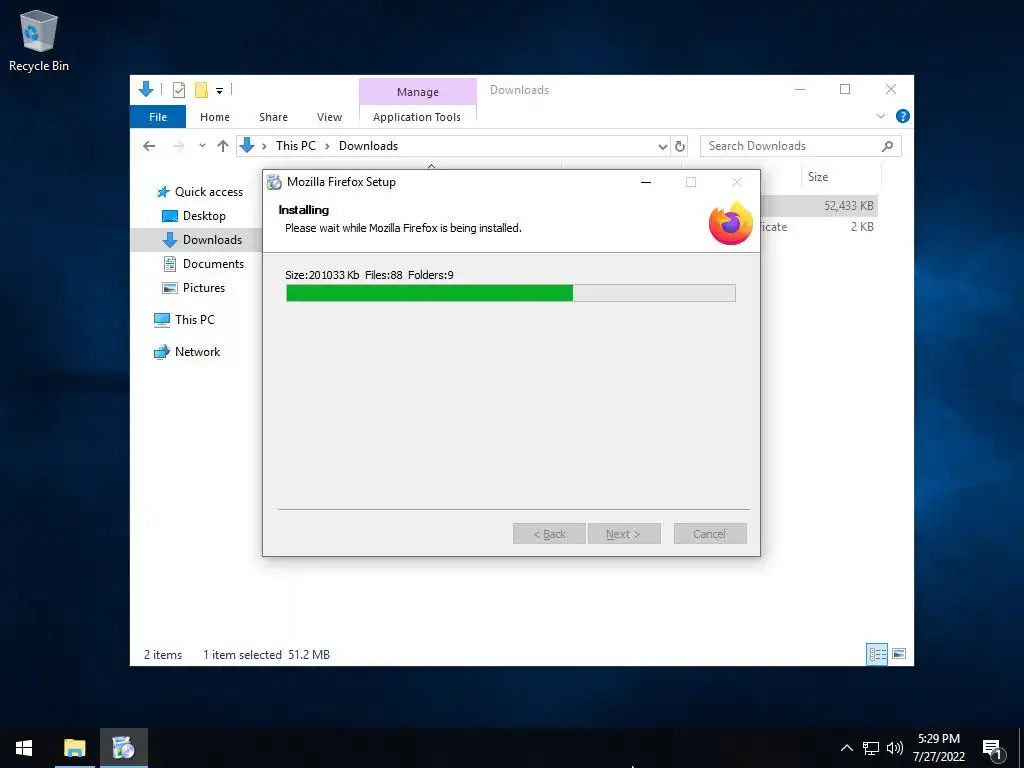The height and width of the screenshot is (768, 1024).
Task: Click the Properties checkmark icon in quick access toolbar
Action: coord(178,90)
